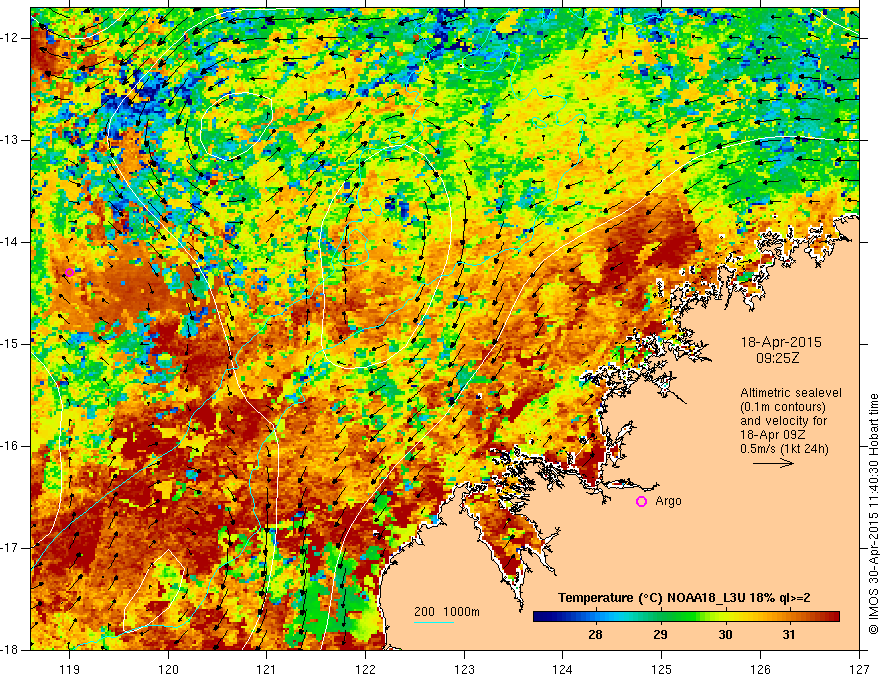This screenshot has width=880, height=680.
Task: Click the 'Argo' legend text
Action: coord(668,501)
